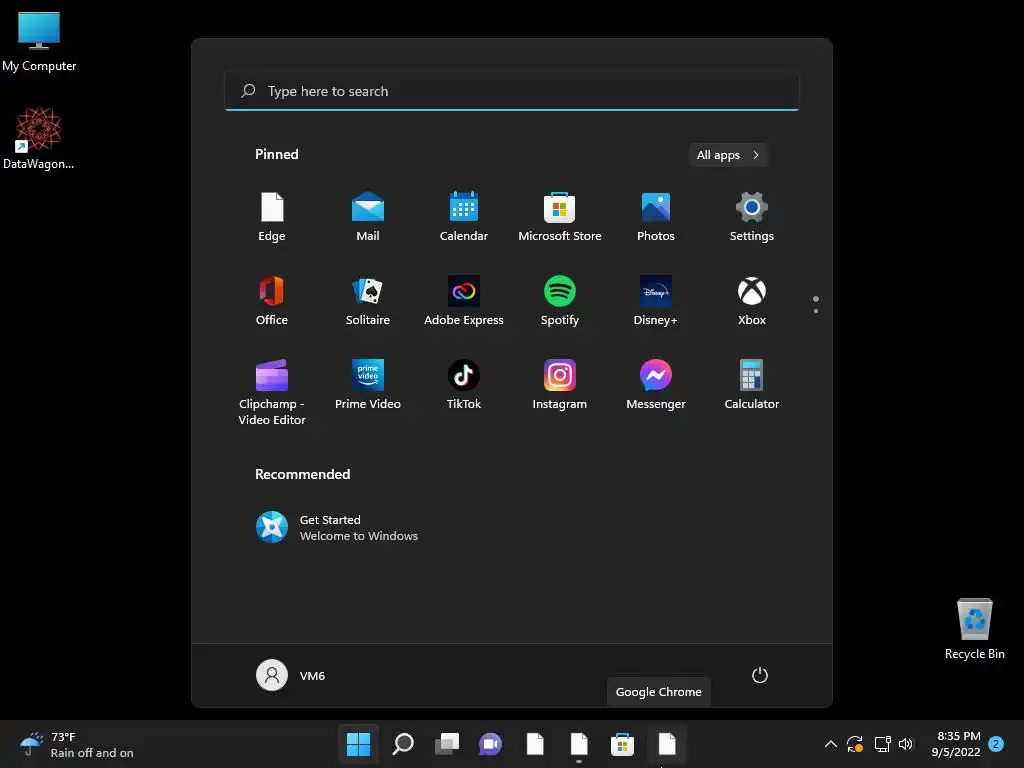Select the Recycle Bin desktop icon
1024x768 pixels.
[974, 629]
